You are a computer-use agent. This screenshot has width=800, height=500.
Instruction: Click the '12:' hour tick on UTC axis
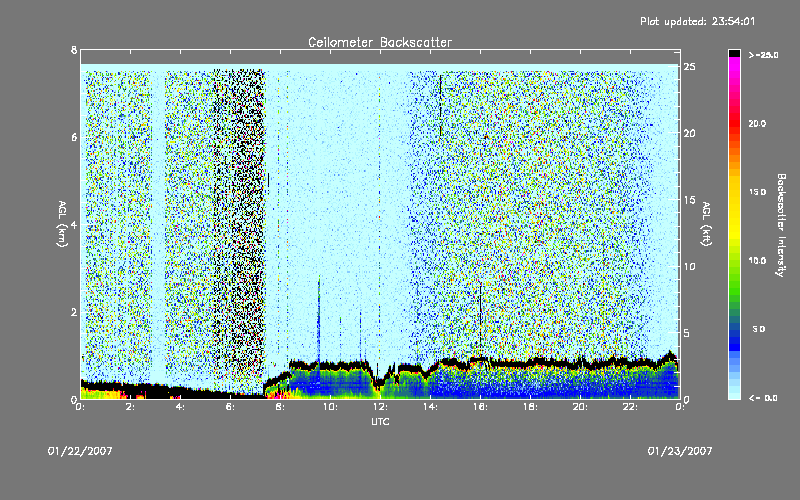(380, 407)
